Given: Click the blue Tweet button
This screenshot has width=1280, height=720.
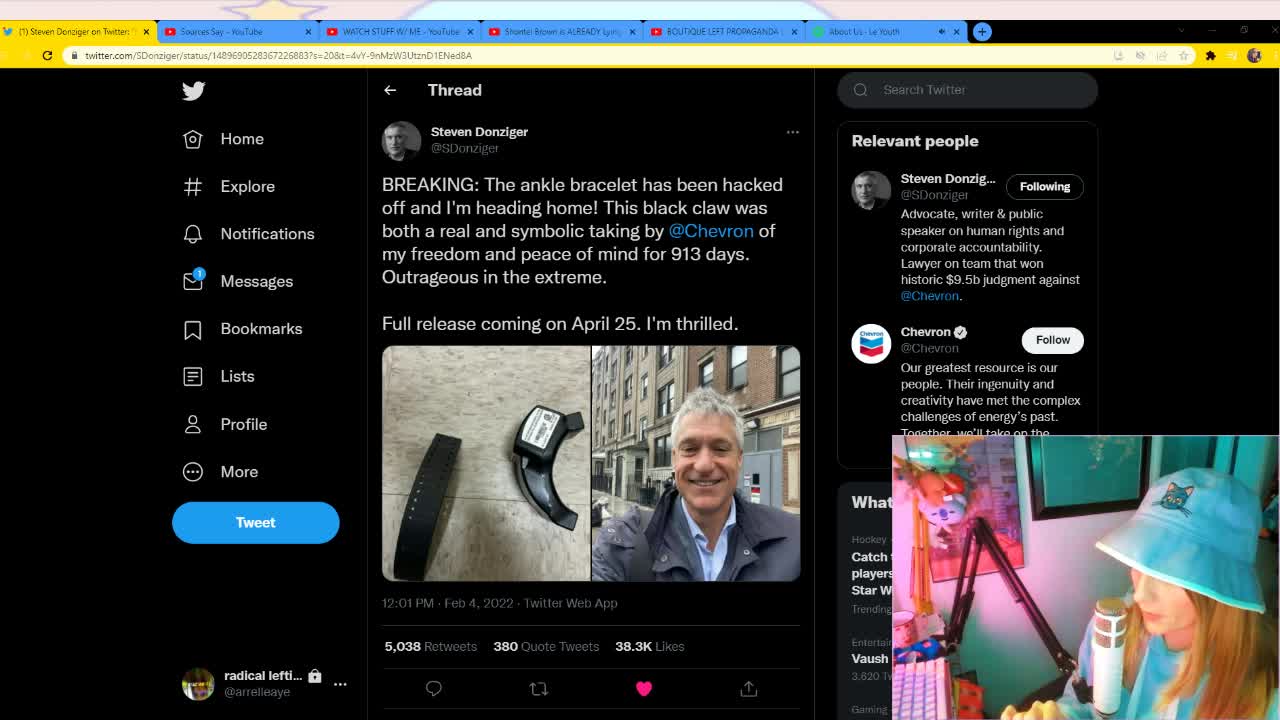Looking at the screenshot, I should tap(255, 522).
